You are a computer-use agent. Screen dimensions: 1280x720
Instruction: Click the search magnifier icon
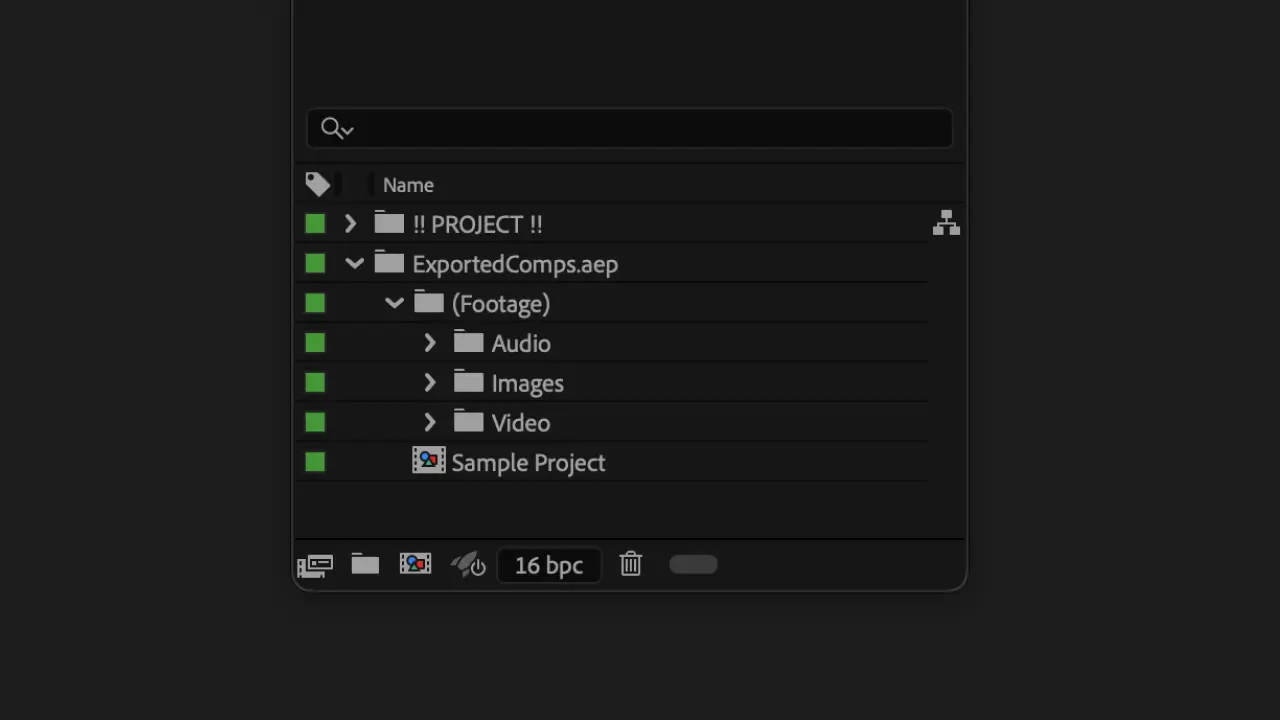[330, 128]
